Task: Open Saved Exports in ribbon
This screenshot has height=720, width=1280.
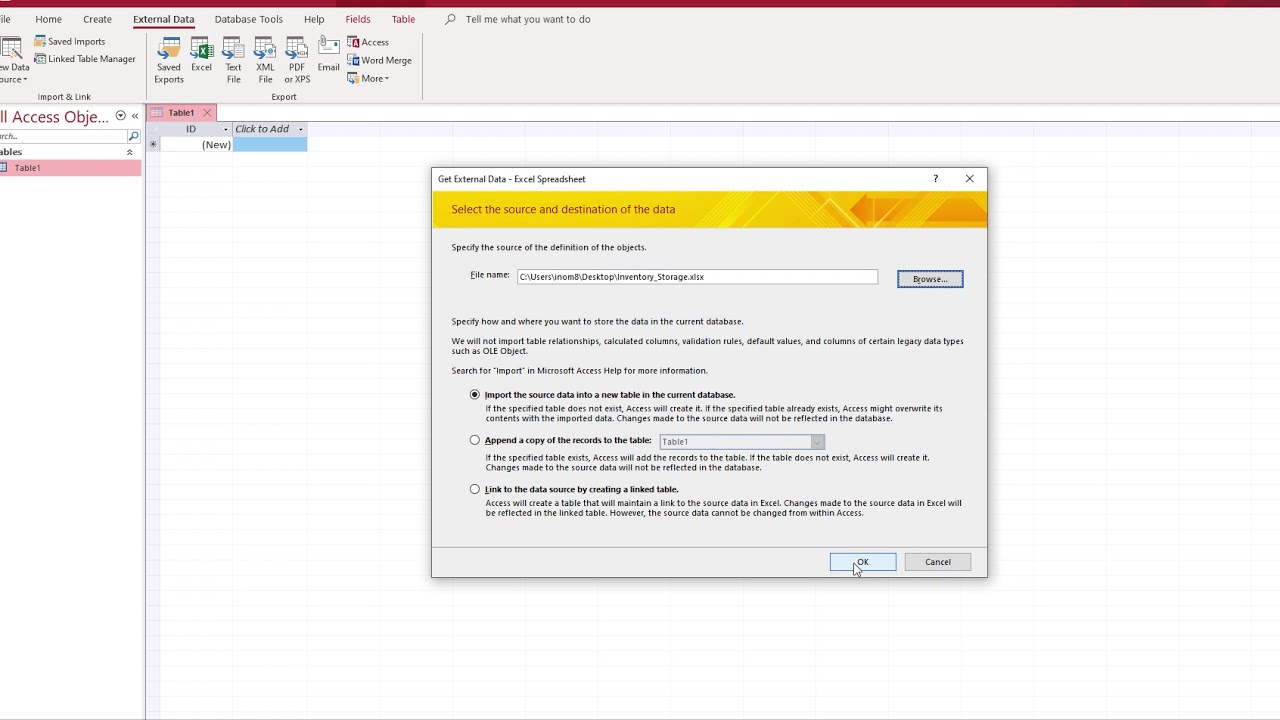Action: [x=169, y=60]
